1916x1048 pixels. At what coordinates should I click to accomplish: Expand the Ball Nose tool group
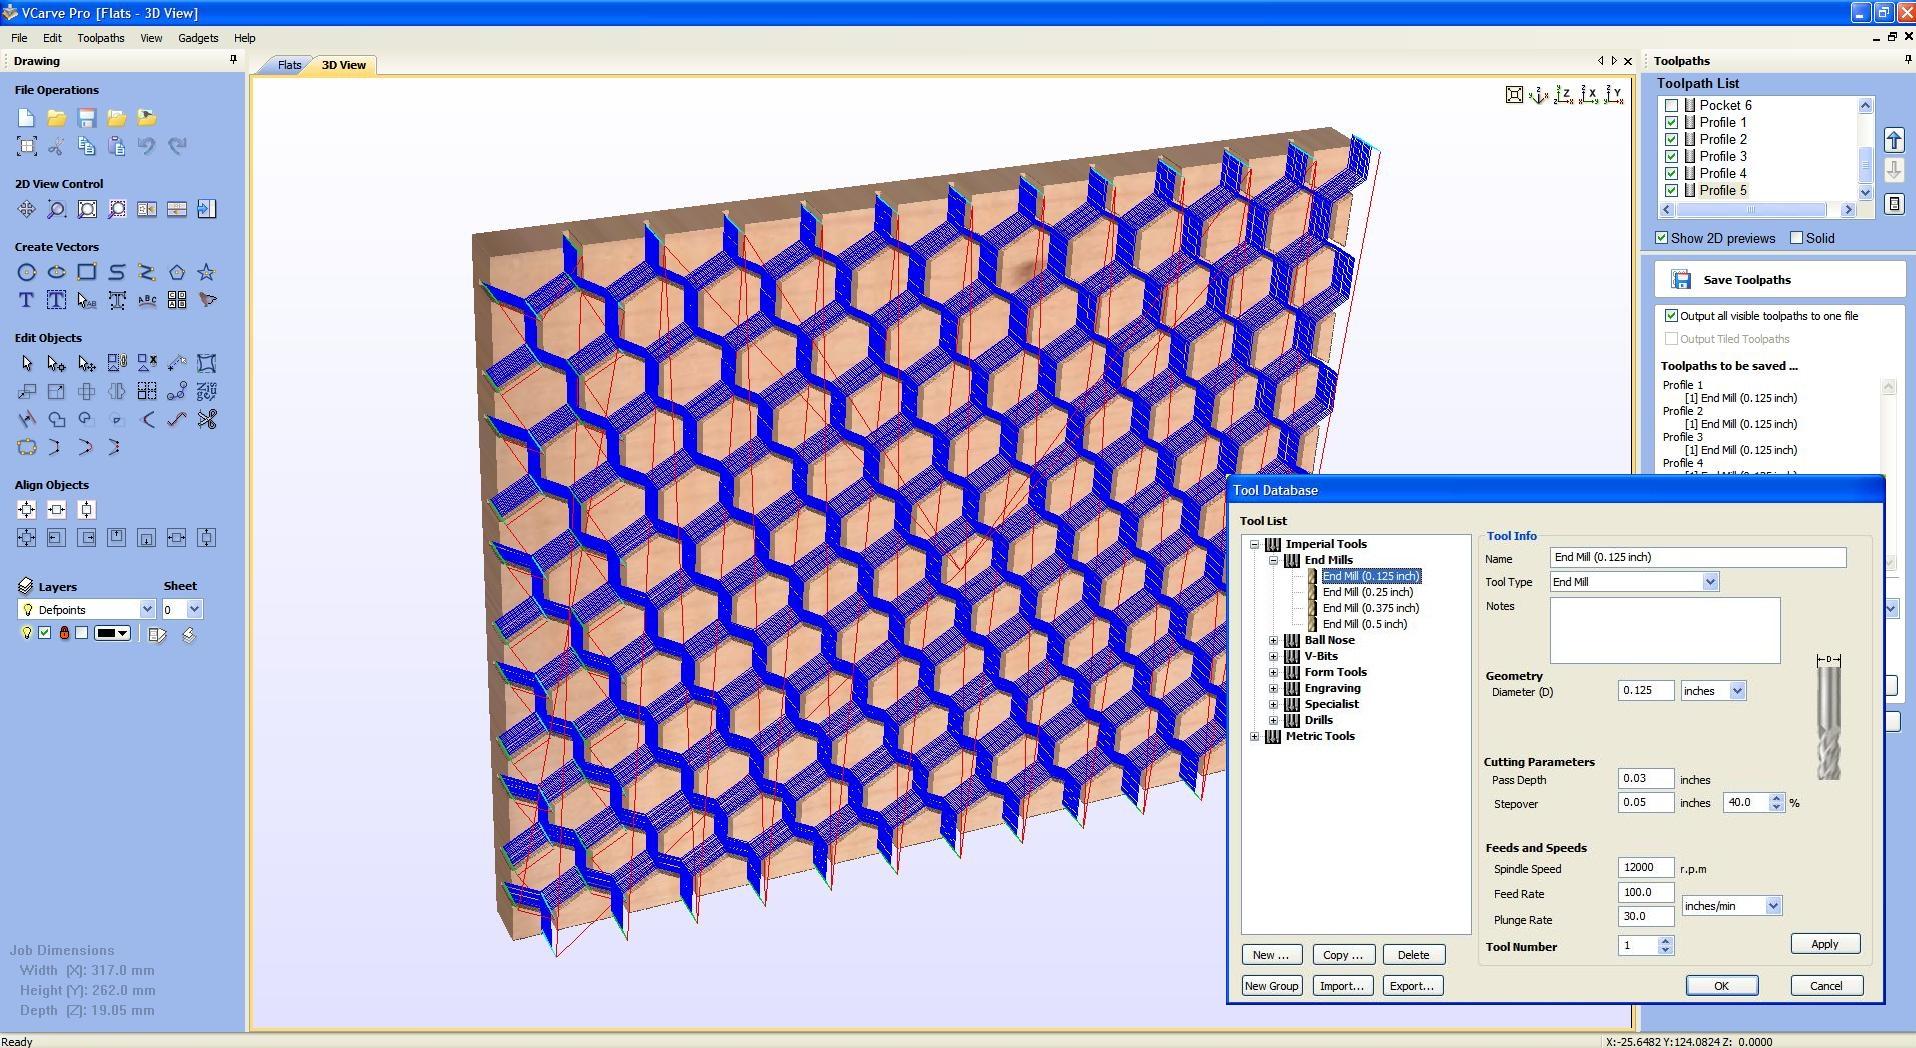pos(1273,640)
